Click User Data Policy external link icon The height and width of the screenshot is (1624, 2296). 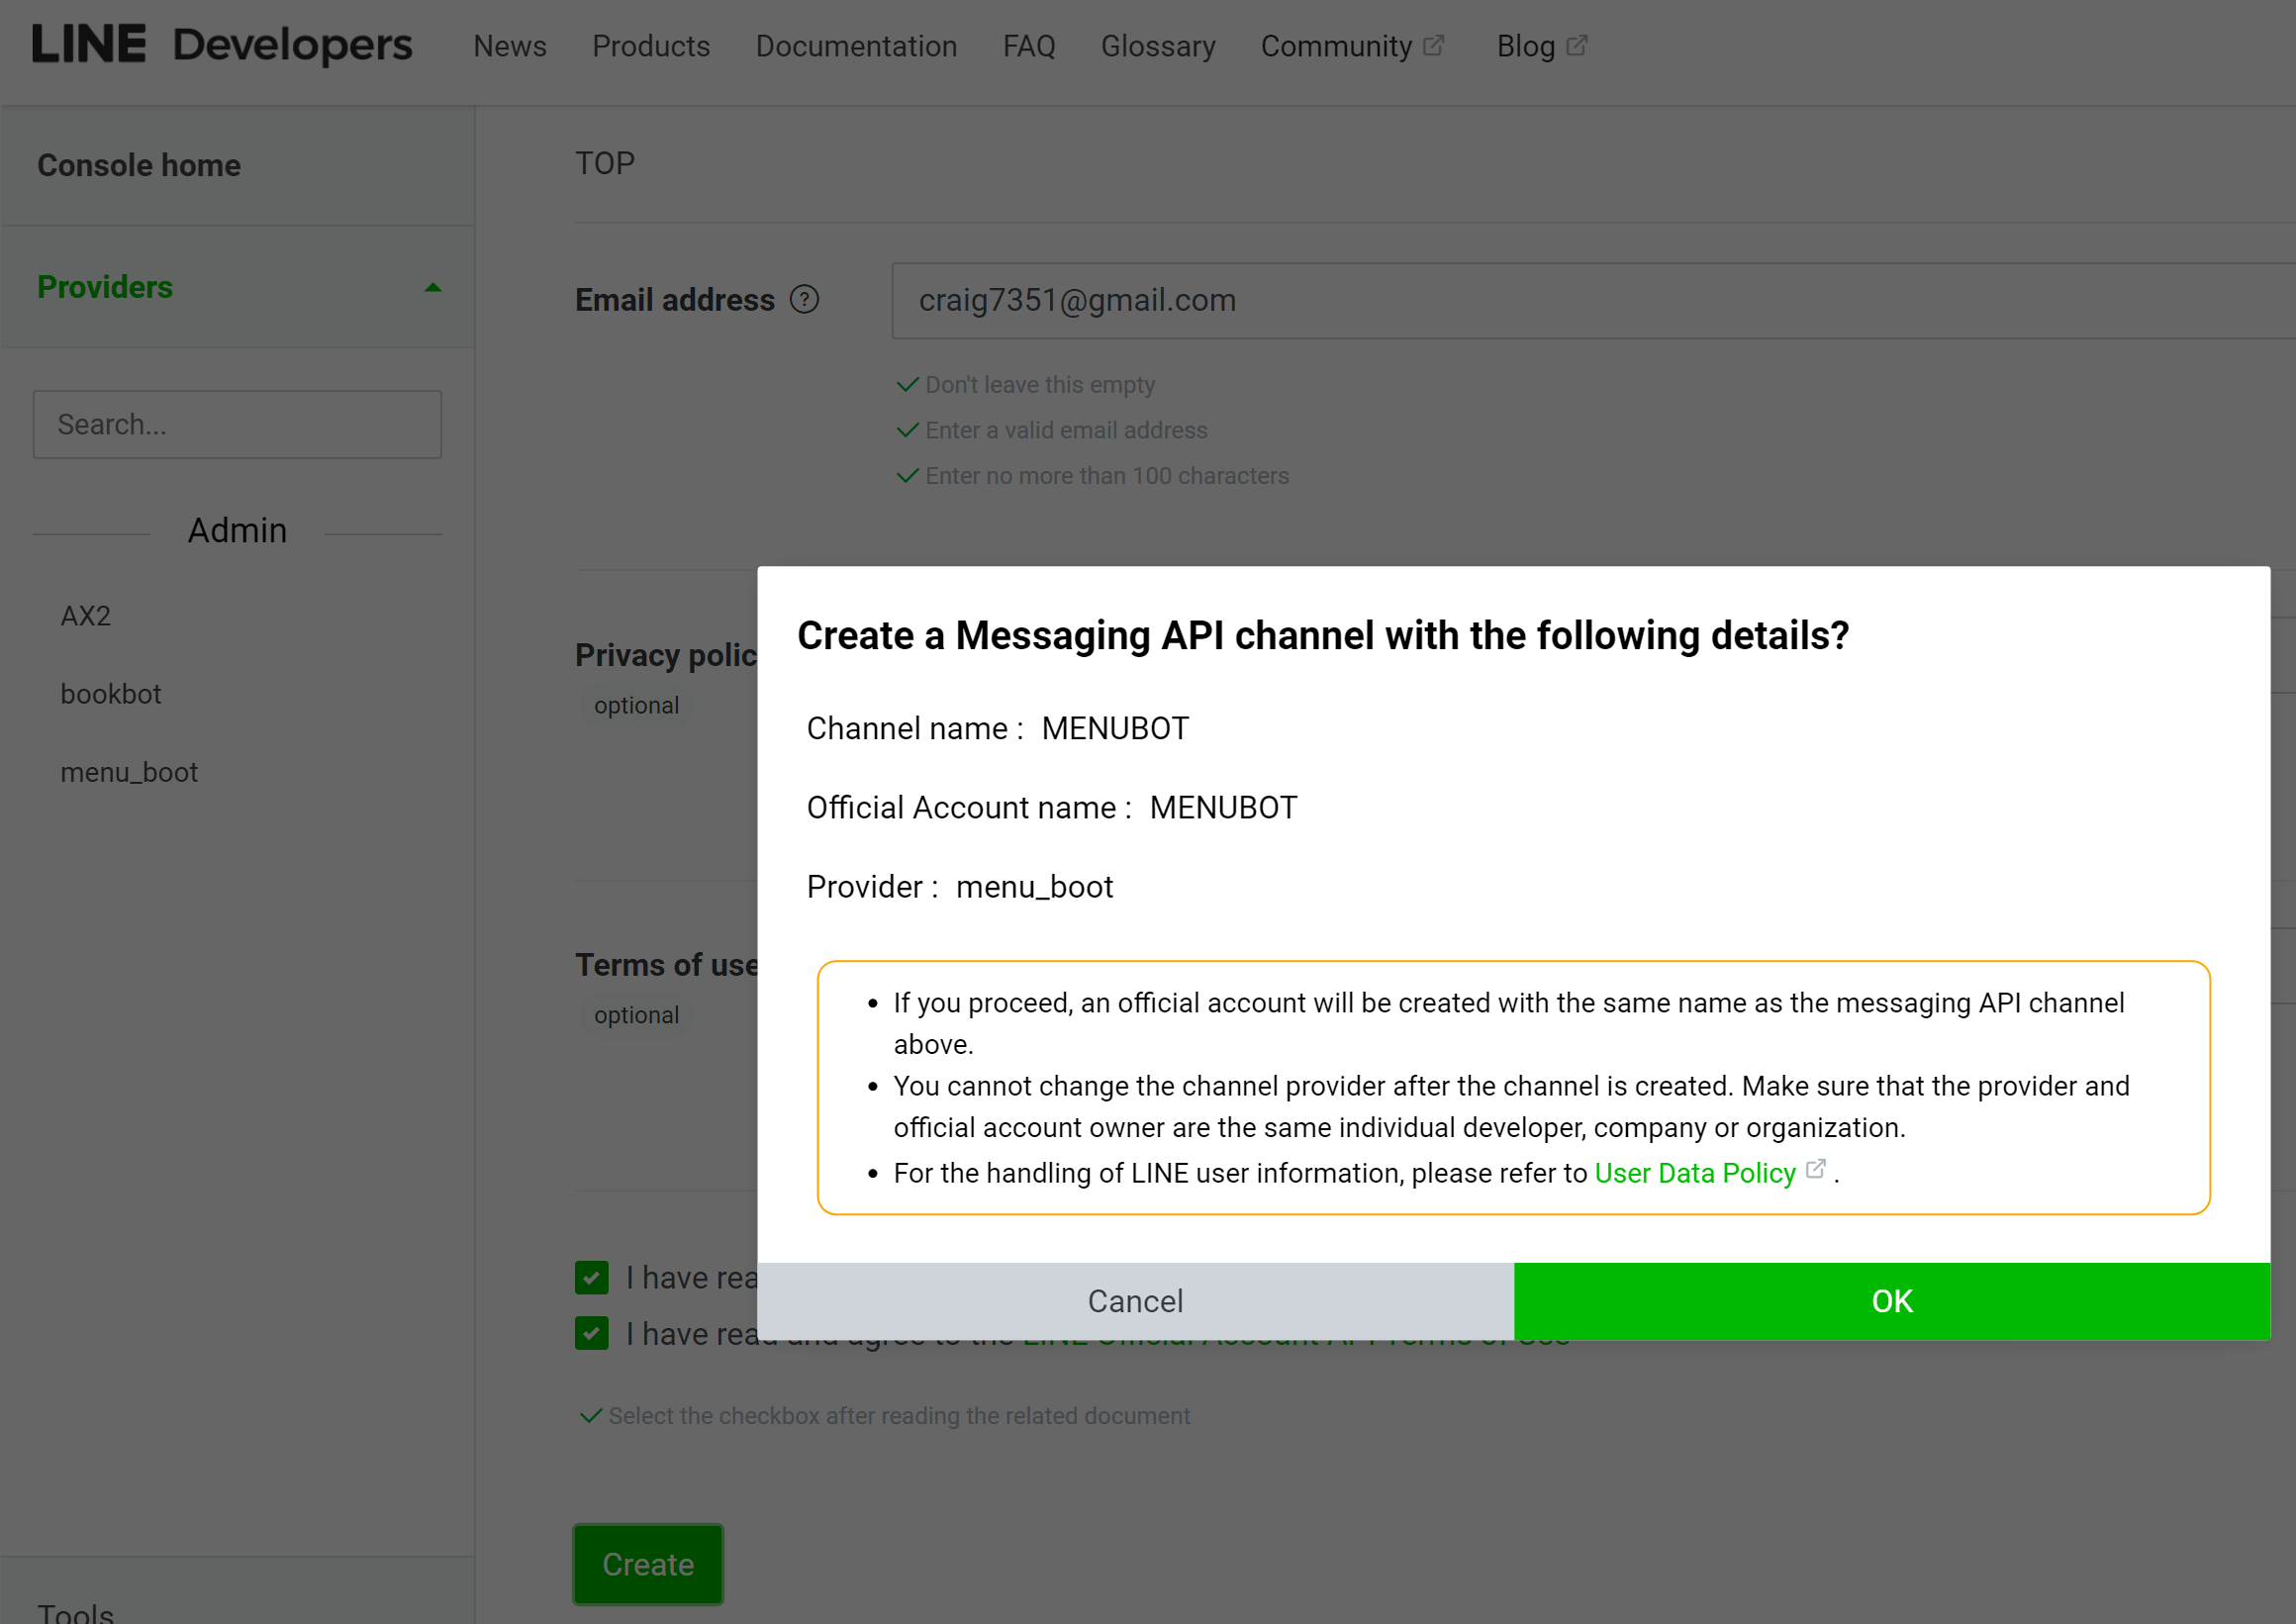pyautogui.click(x=1816, y=1169)
